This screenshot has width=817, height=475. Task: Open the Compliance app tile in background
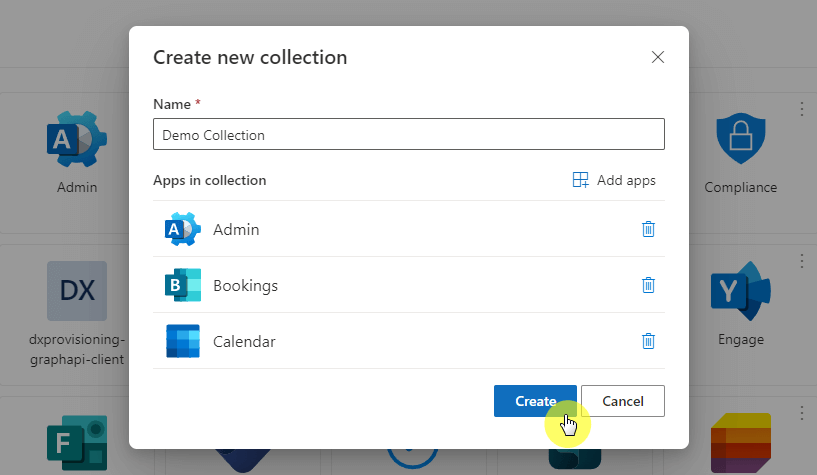coord(740,139)
